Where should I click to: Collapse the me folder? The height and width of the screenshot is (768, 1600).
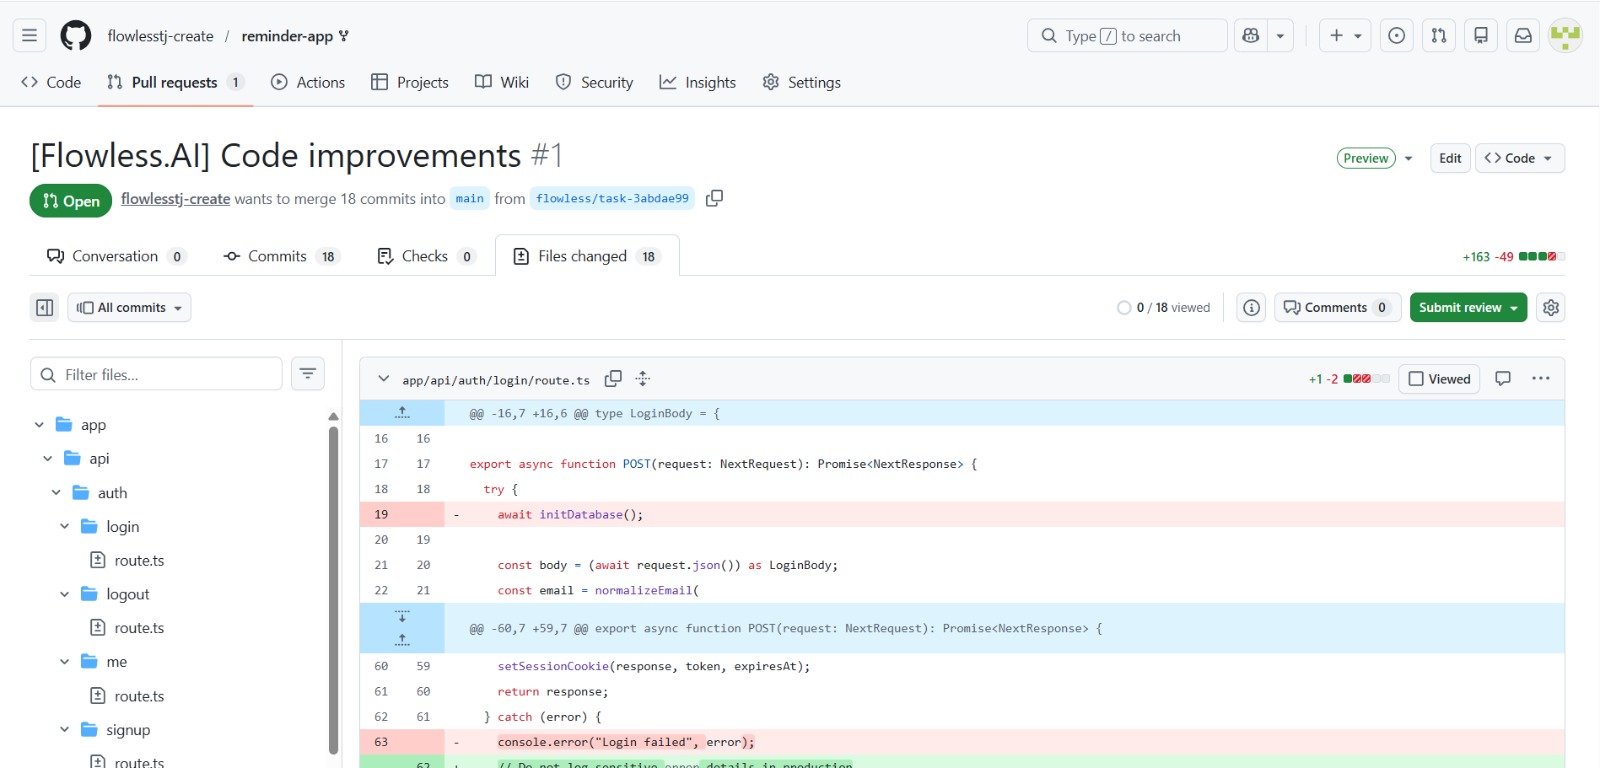click(64, 662)
